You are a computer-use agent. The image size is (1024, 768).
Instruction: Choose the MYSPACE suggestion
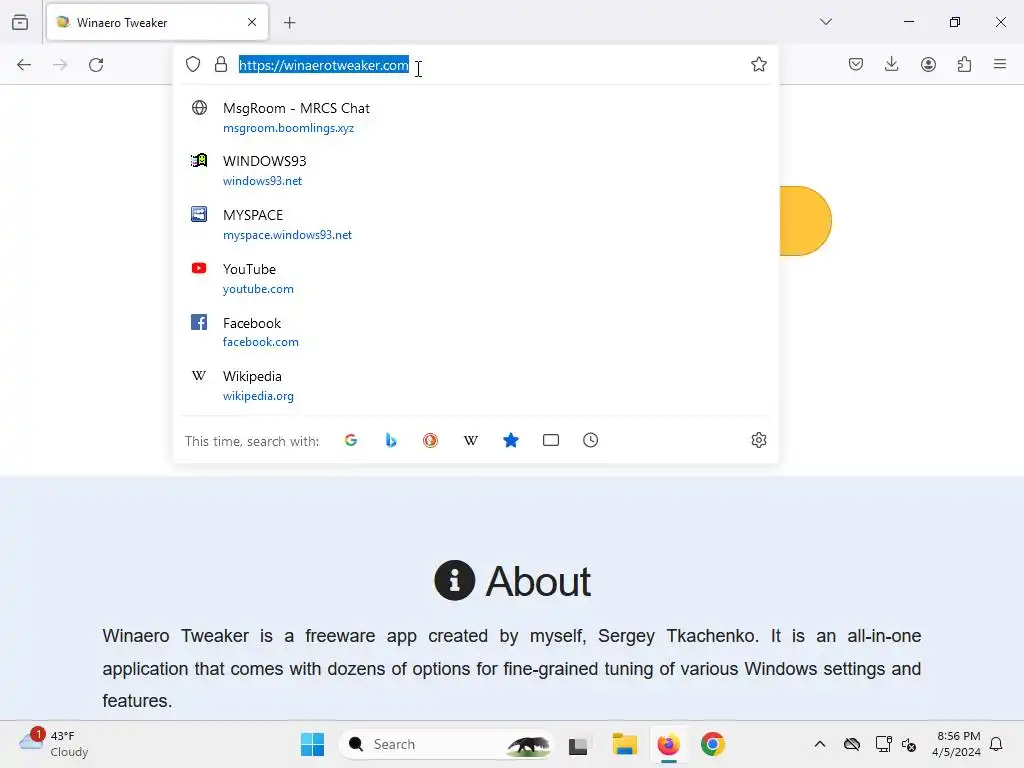(476, 224)
